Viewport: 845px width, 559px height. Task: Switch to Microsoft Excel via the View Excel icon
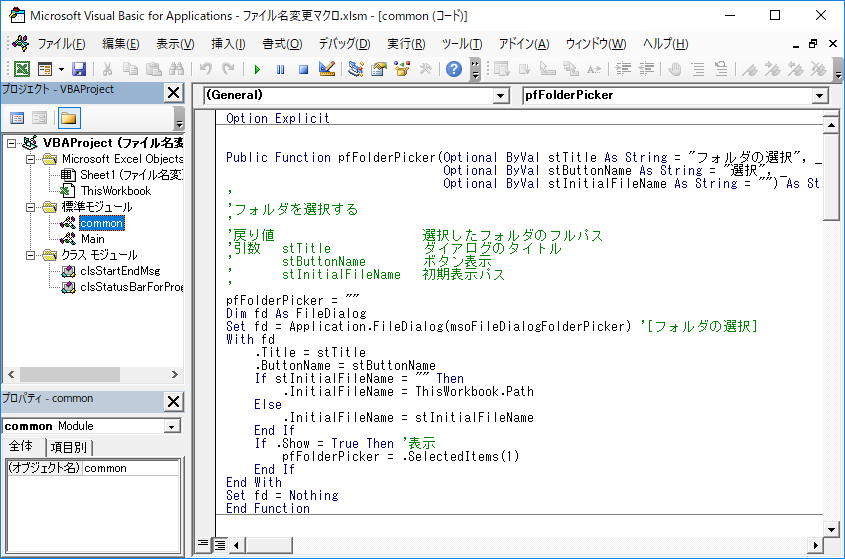point(22,69)
